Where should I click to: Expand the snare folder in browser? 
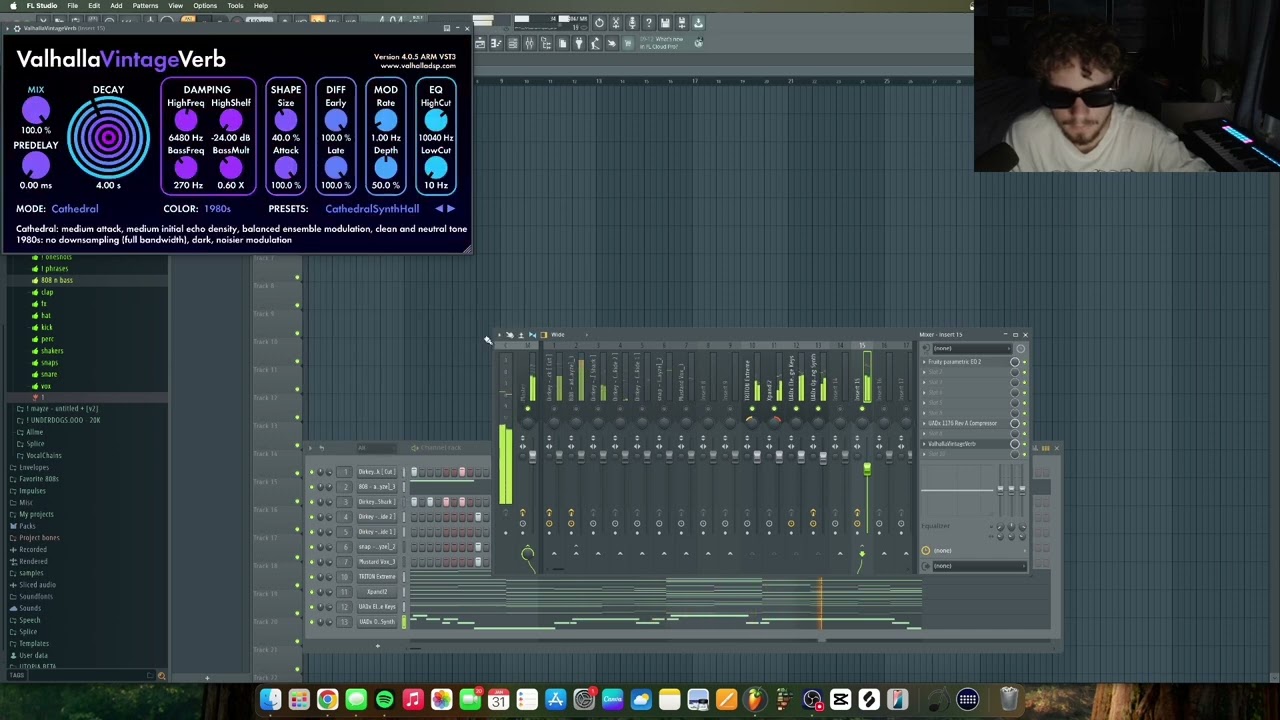(49, 374)
